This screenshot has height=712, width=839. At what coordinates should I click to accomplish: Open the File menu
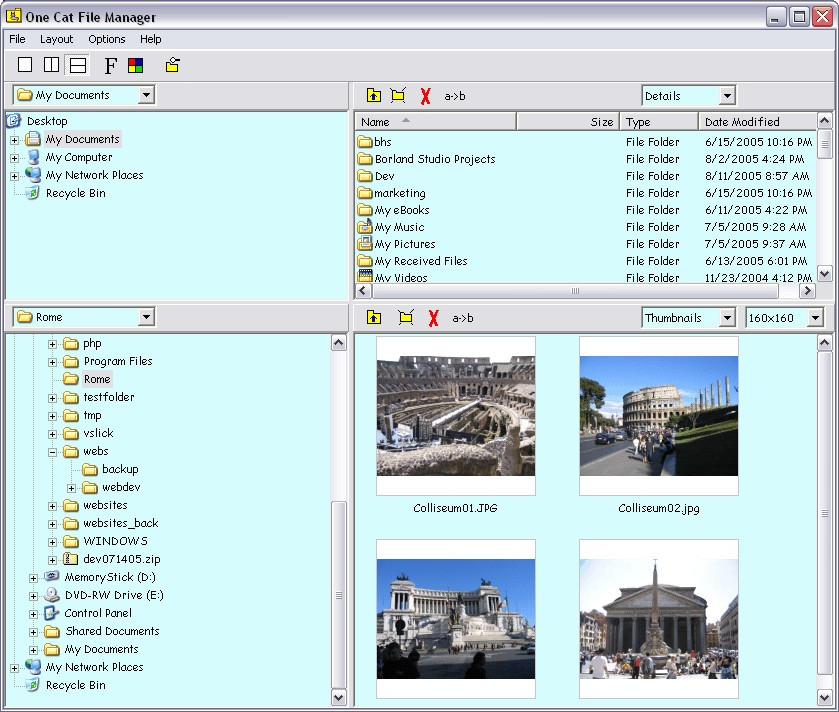coord(17,39)
